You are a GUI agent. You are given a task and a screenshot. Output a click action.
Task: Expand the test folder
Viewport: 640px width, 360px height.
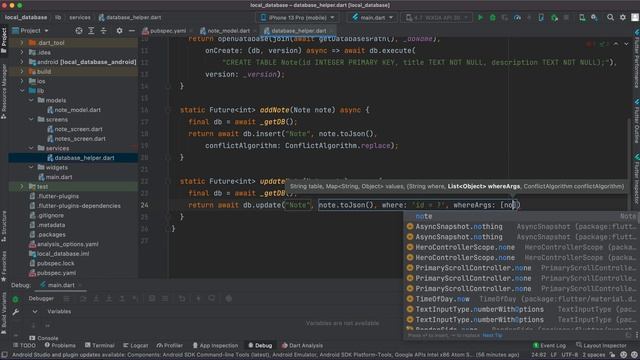pyautogui.click(x=22, y=187)
